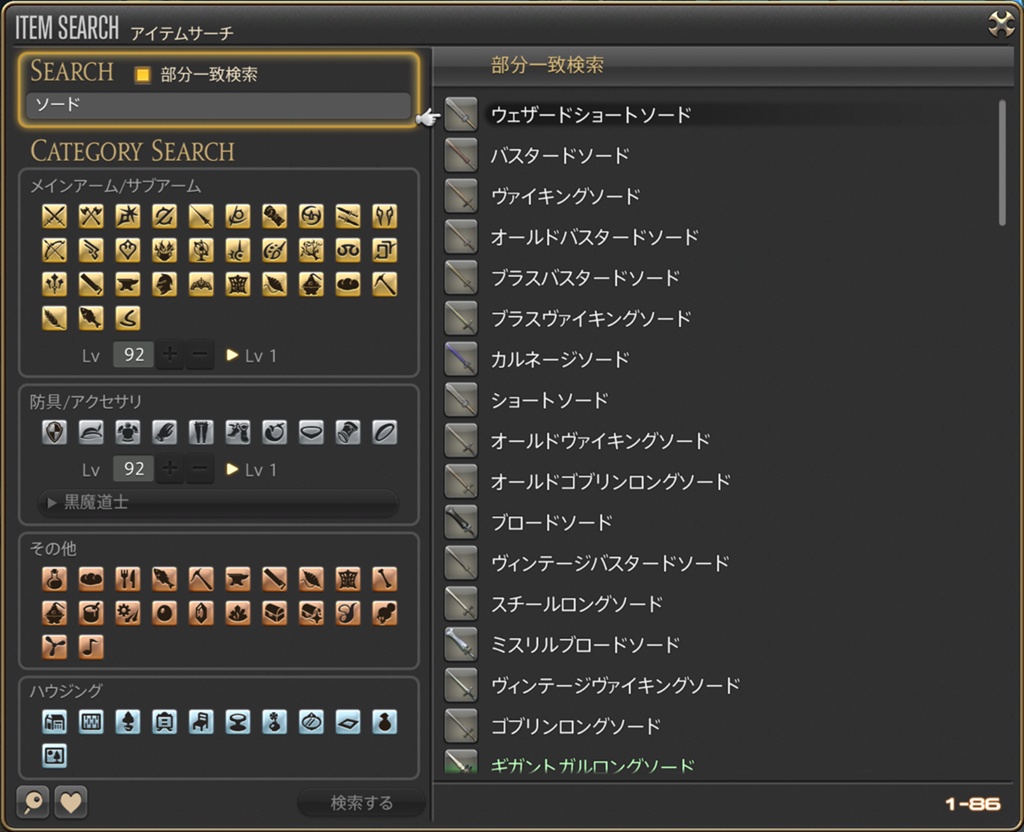The width and height of the screenshot is (1024, 832).
Task: Select the ring icon in accessories row
Action: click(384, 432)
